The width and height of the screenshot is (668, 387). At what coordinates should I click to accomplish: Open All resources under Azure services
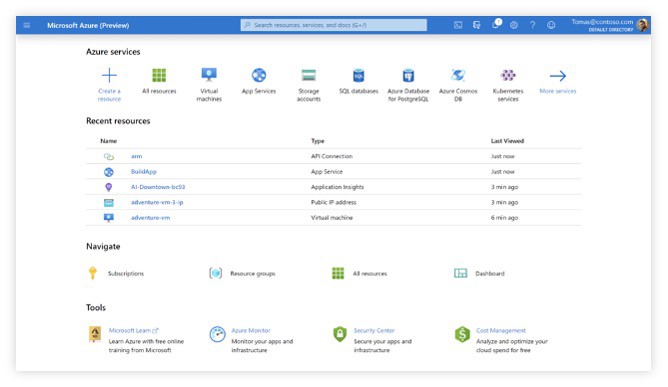159,75
